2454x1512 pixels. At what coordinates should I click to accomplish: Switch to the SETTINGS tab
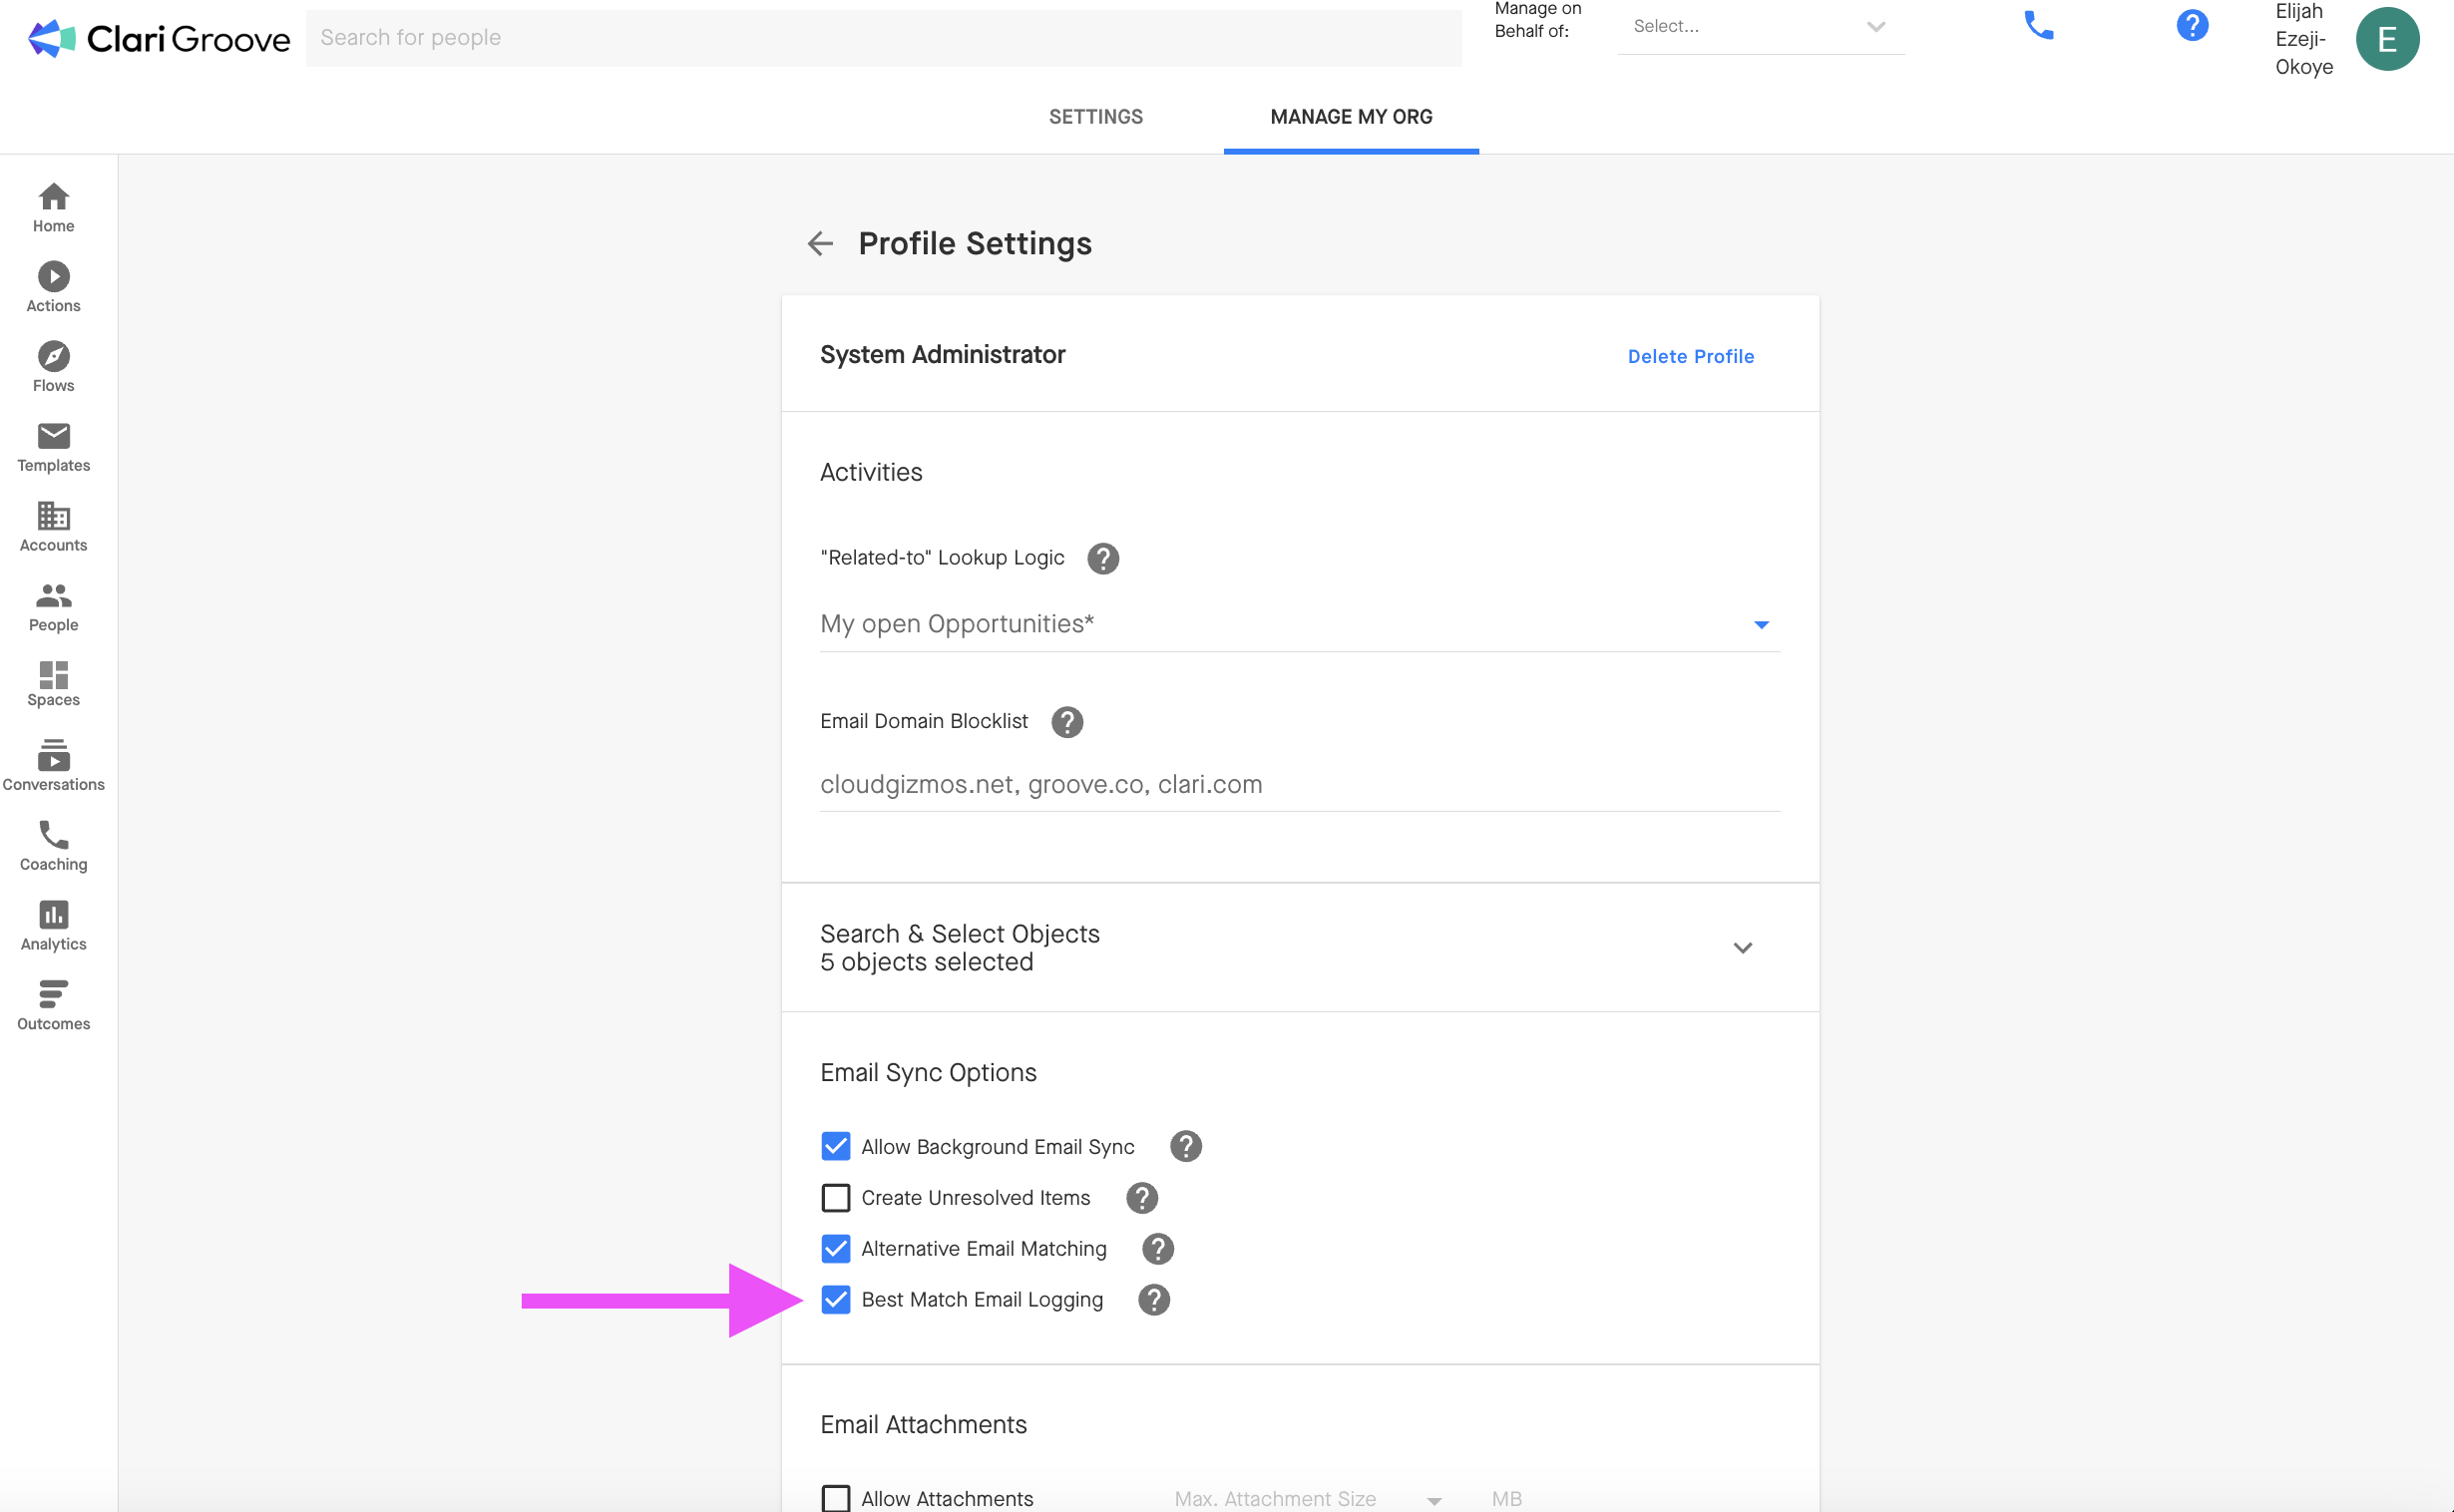pos(1095,117)
